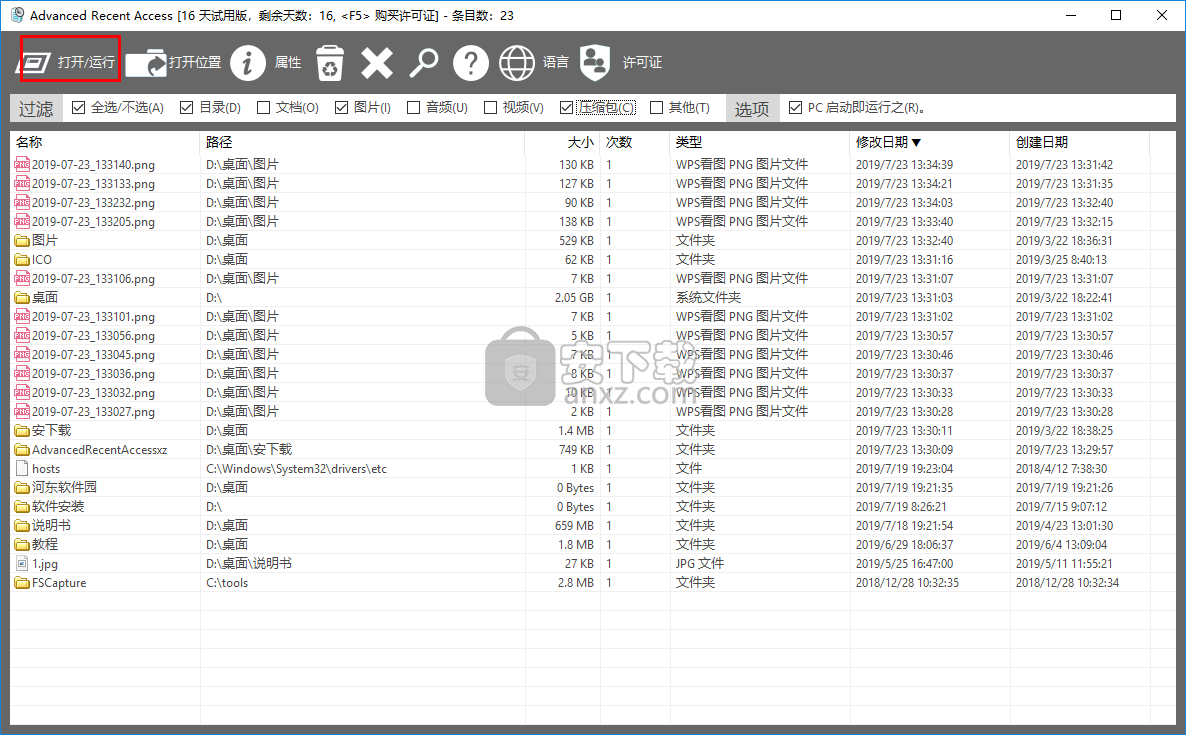Click folder icon of 桌面 row
Image resolution: width=1186 pixels, height=735 pixels.
coord(22,297)
